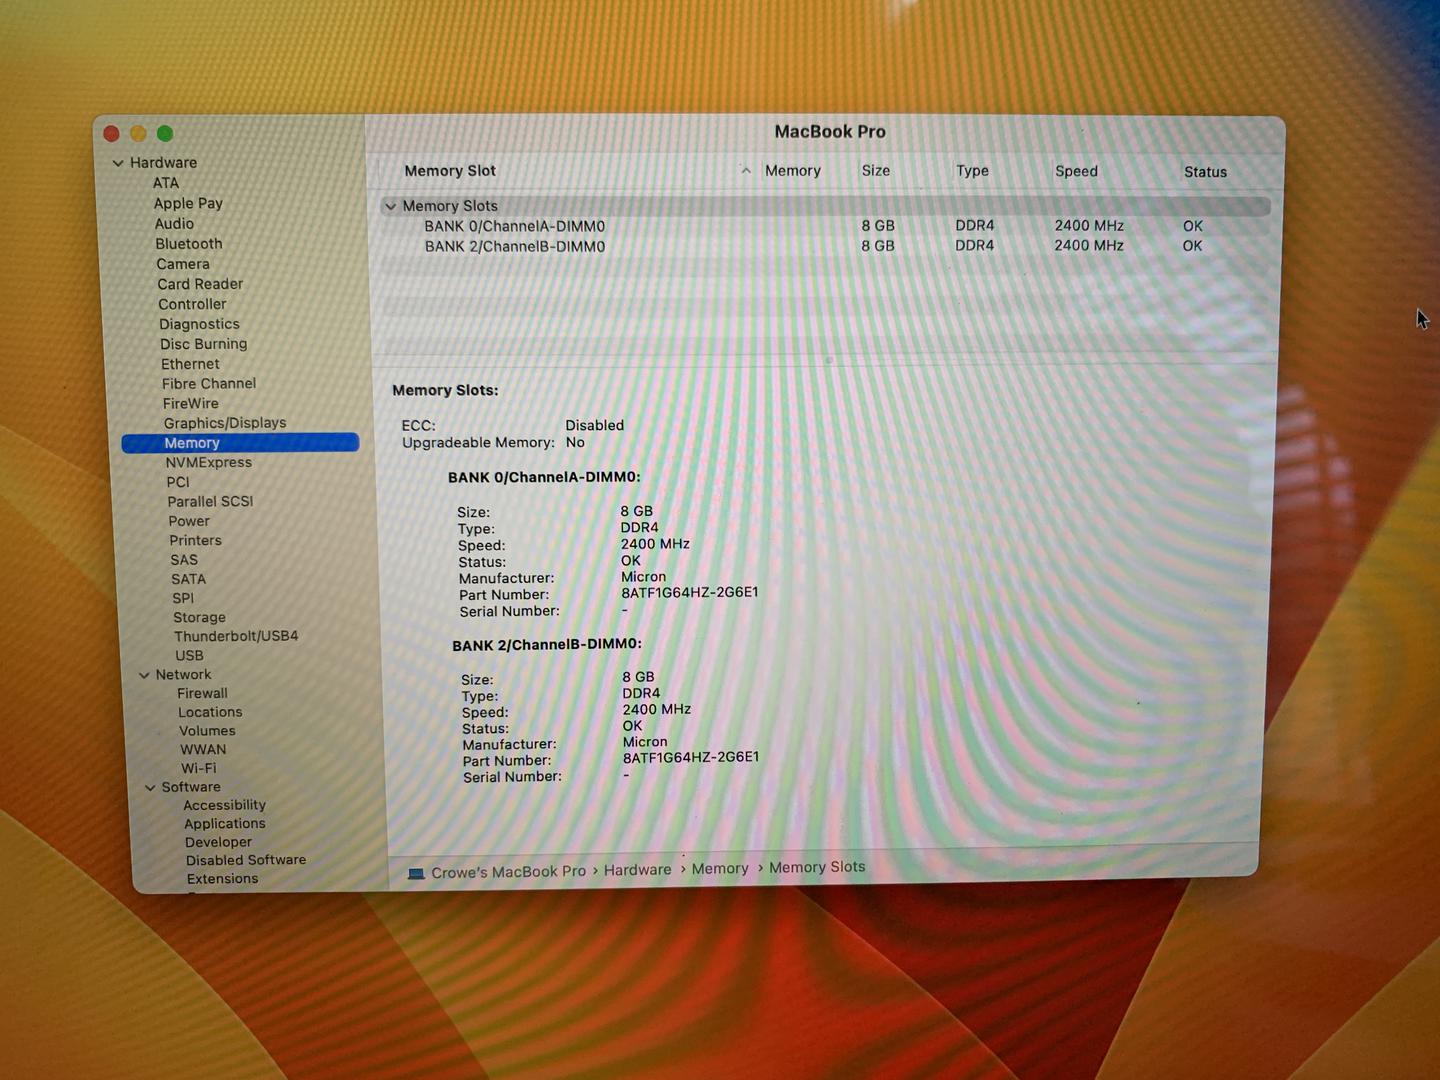
Task: Select Ethernet in the sidebar
Action: click(x=190, y=364)
